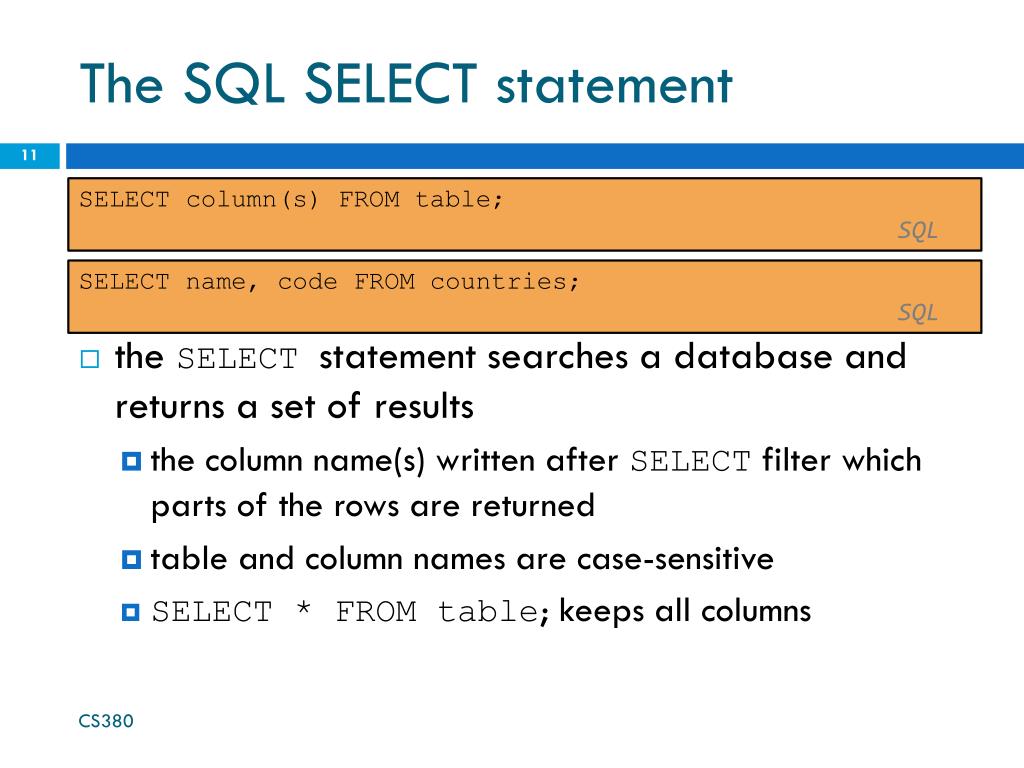Click the word 'case-sensitive' in the bullet
Screen dimensions: 1024x768
pyautogui.click(x=675, y=559)
